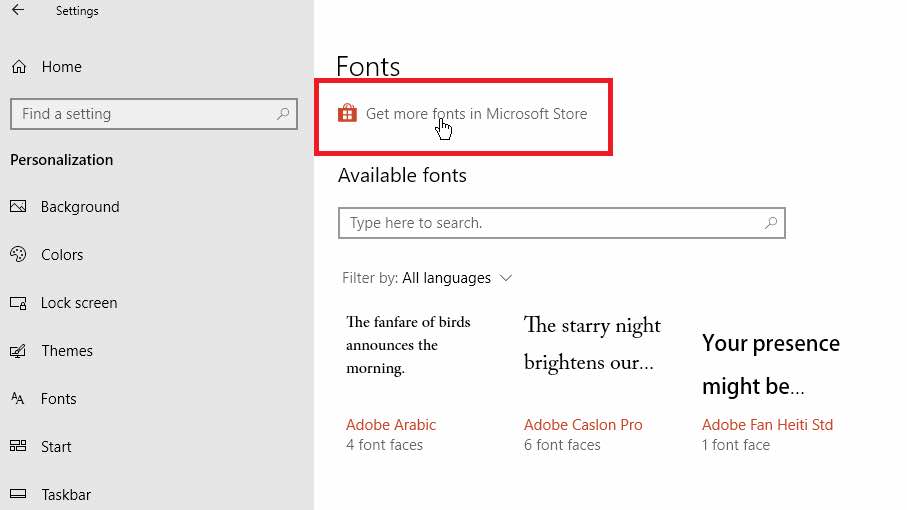Screen dimensions: 907x510
Task: Click the Background picture icon
Action: 18,206
